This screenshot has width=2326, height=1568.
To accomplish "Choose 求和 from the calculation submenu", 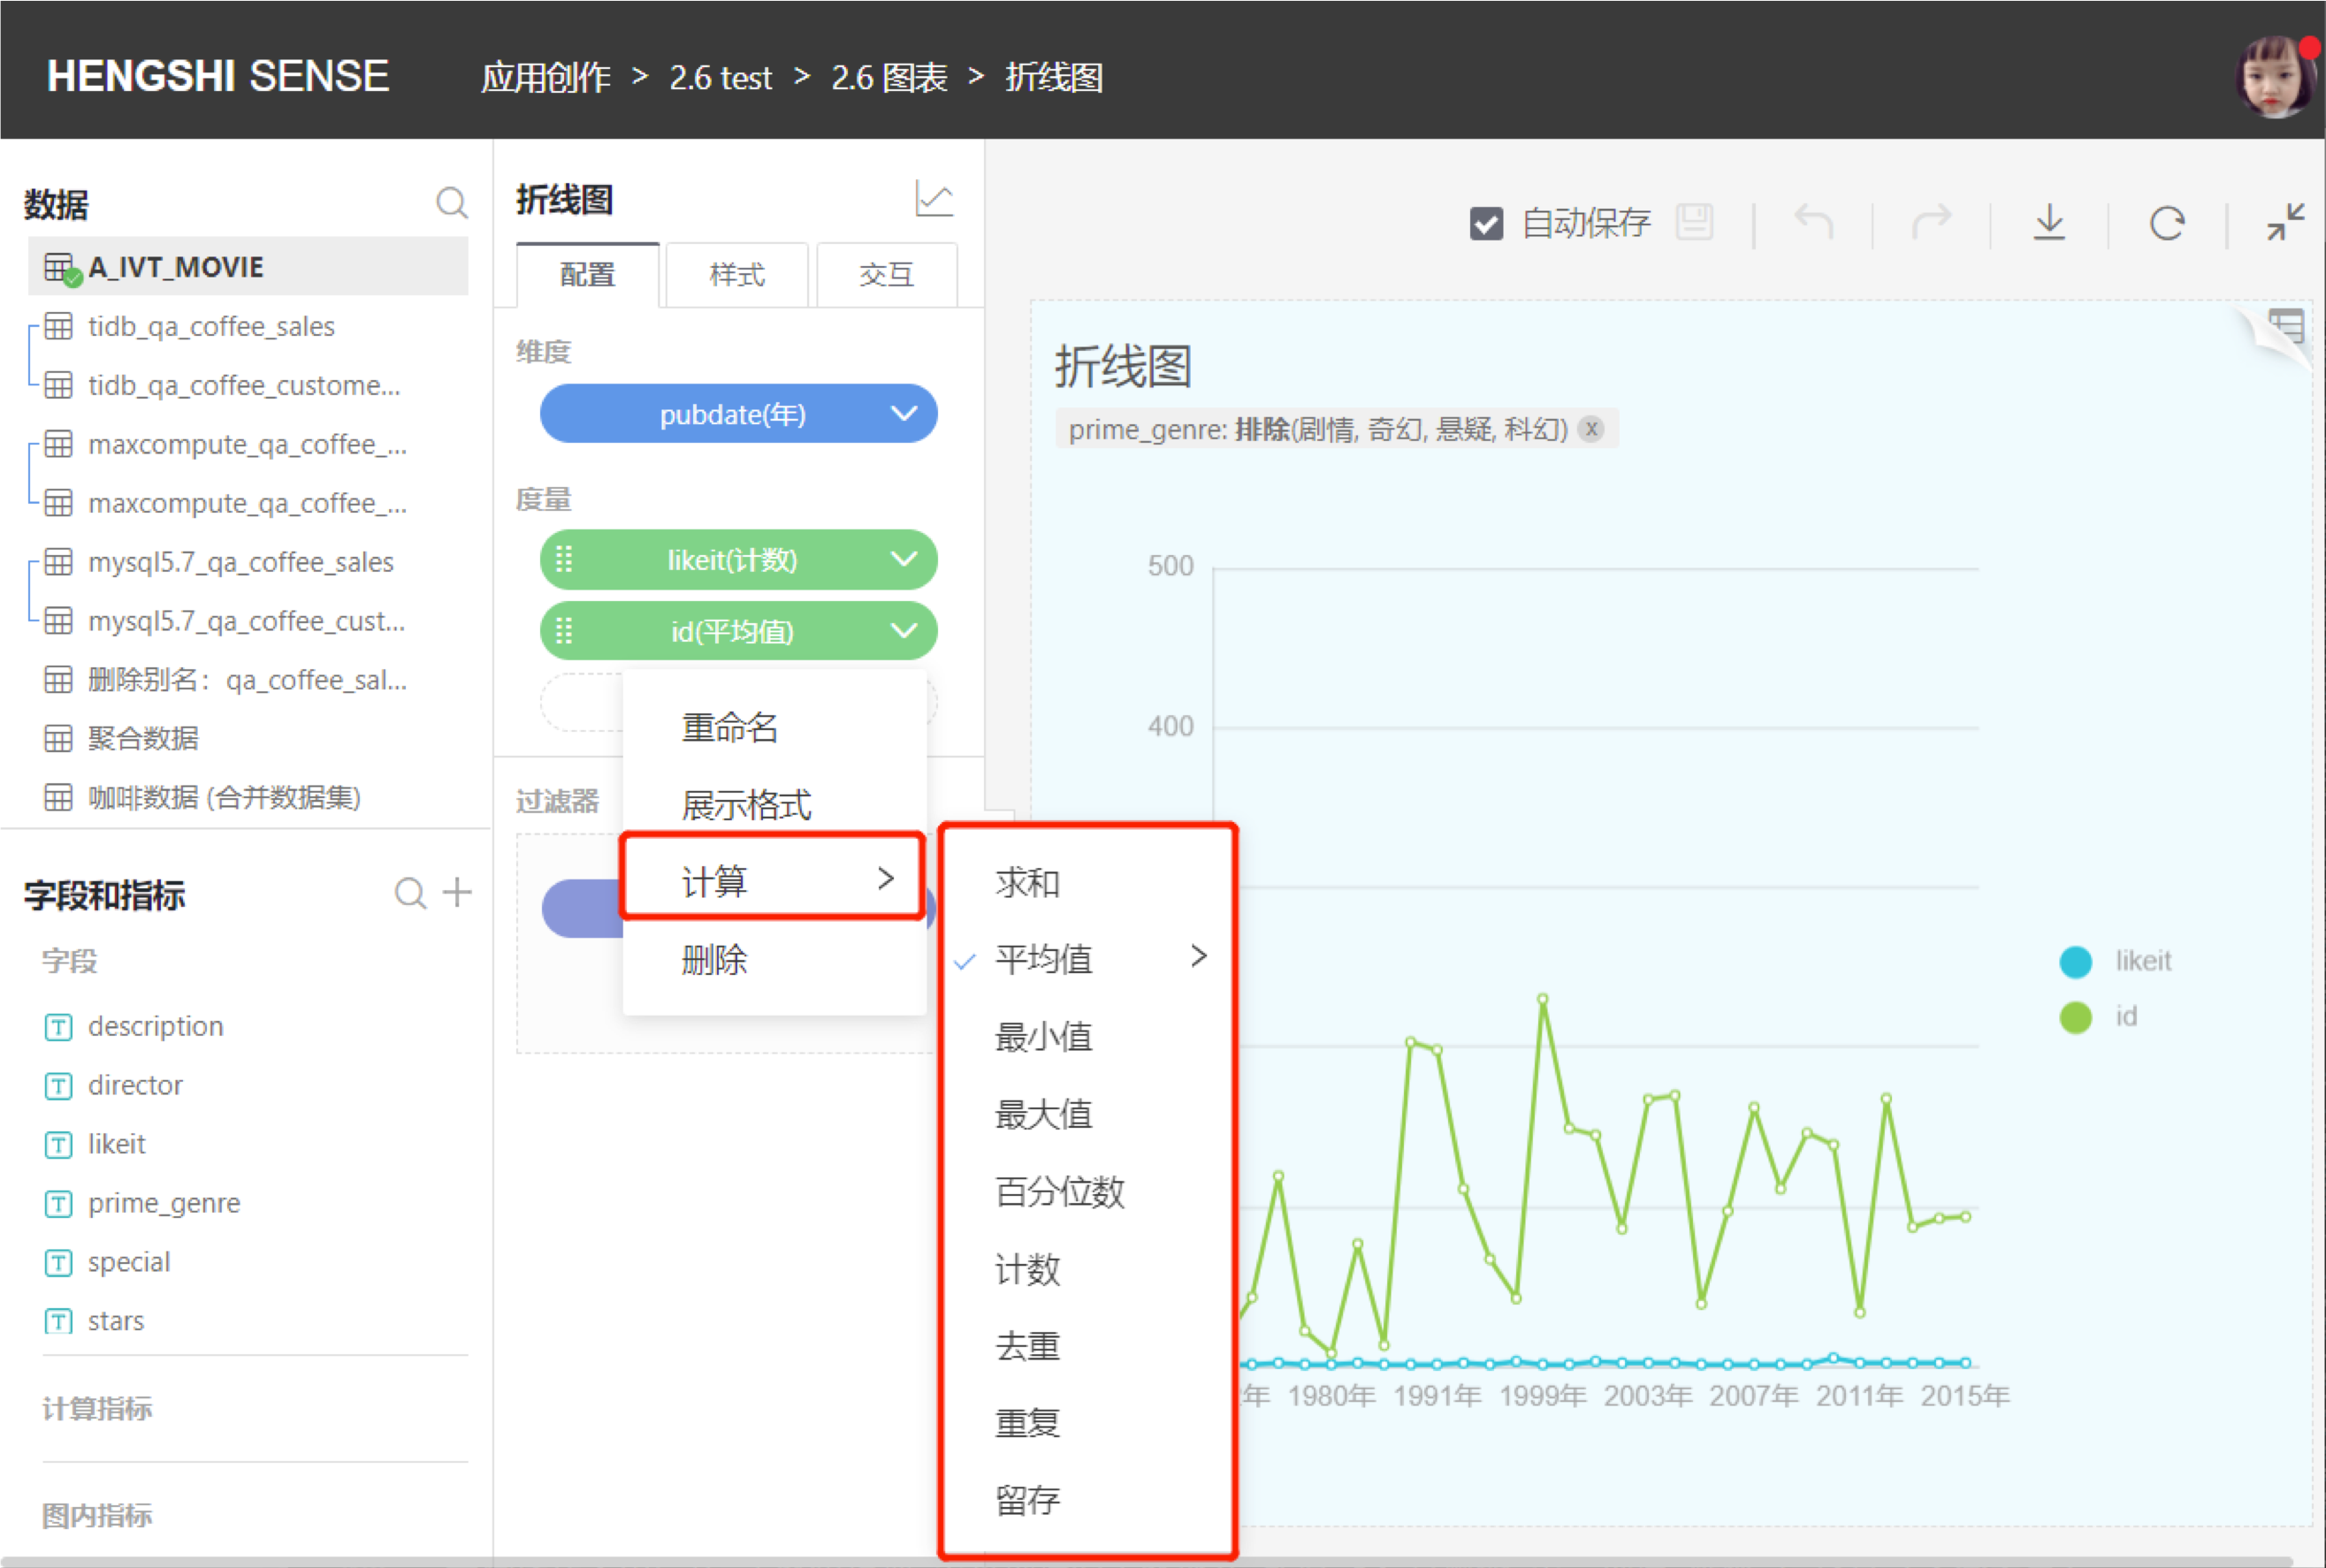I will tap(1027, 882).
